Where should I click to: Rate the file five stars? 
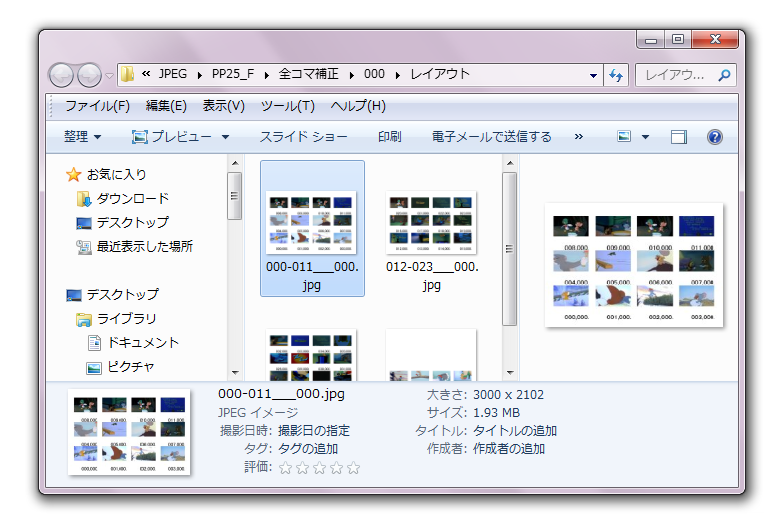click(x=354, y=468)
